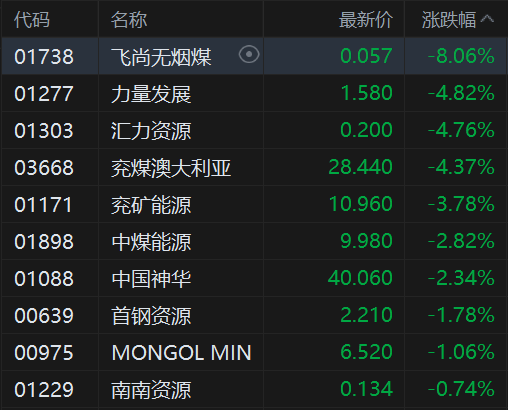Select stock code 01171

coord(43,204)
